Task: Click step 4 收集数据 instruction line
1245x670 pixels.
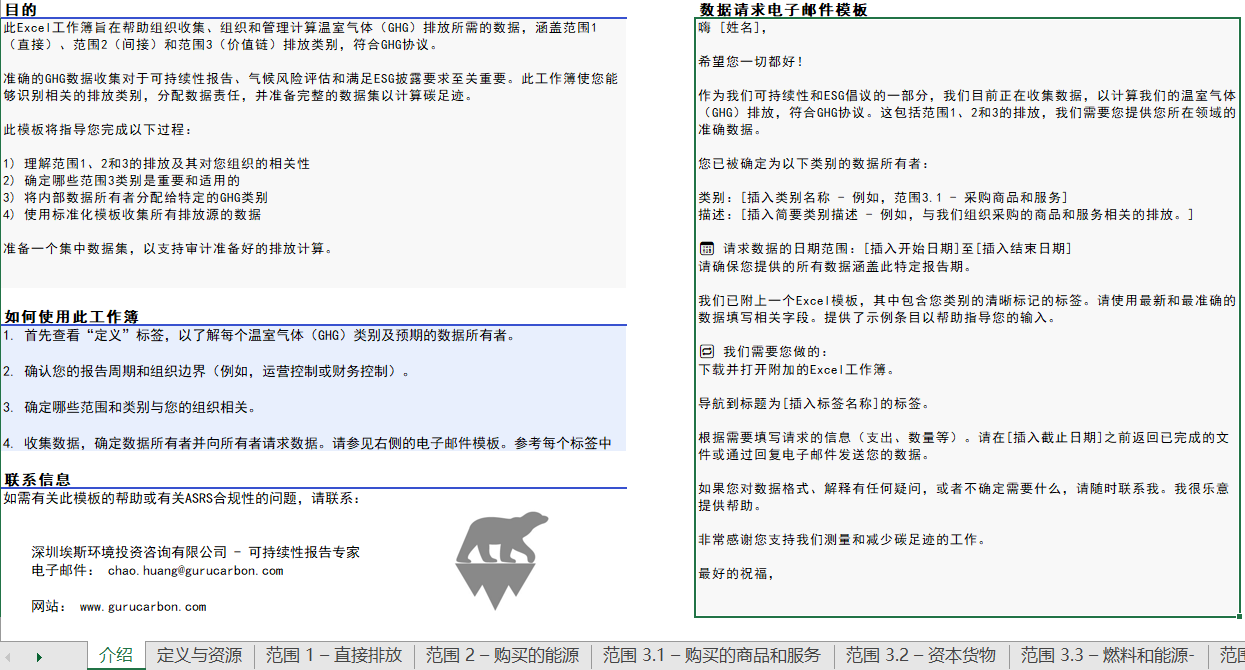Action: tap(307, 443)
